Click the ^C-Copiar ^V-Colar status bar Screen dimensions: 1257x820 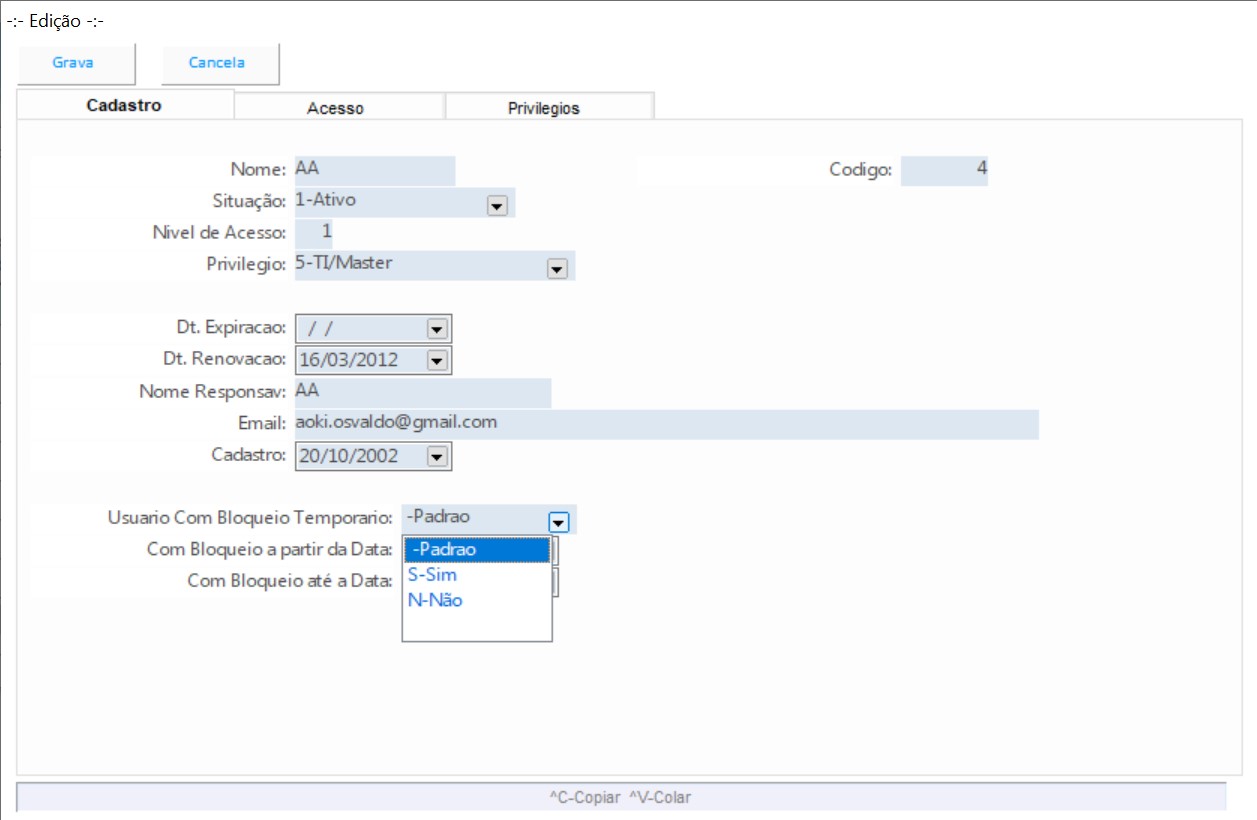coord(620,797)
